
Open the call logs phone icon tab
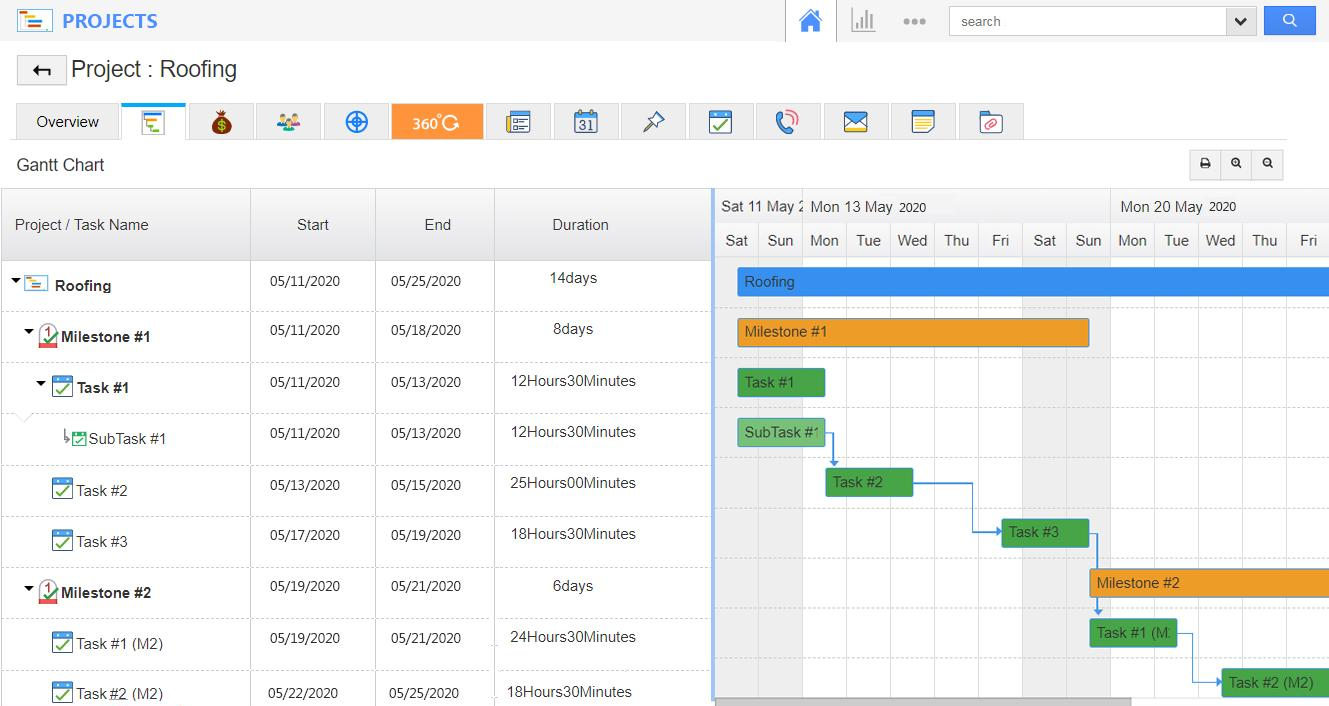788,122
